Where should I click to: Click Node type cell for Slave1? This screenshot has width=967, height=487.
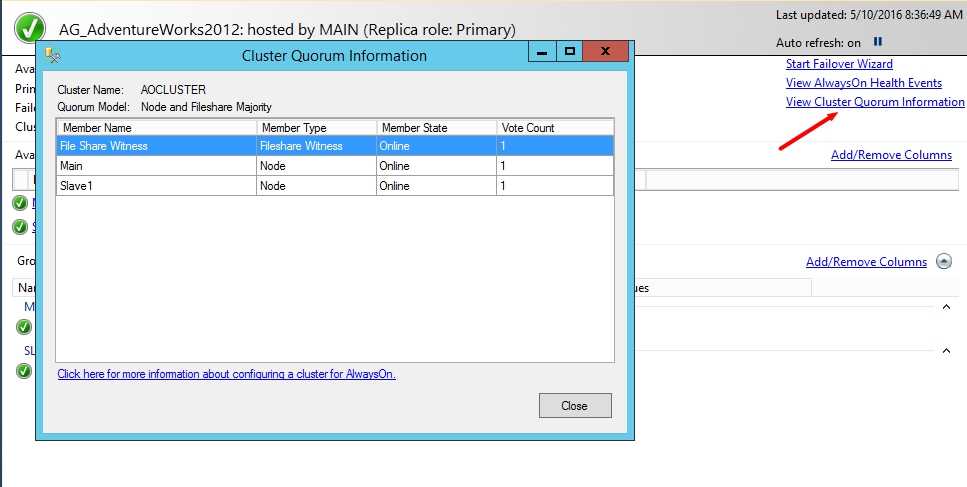point(316,186)
